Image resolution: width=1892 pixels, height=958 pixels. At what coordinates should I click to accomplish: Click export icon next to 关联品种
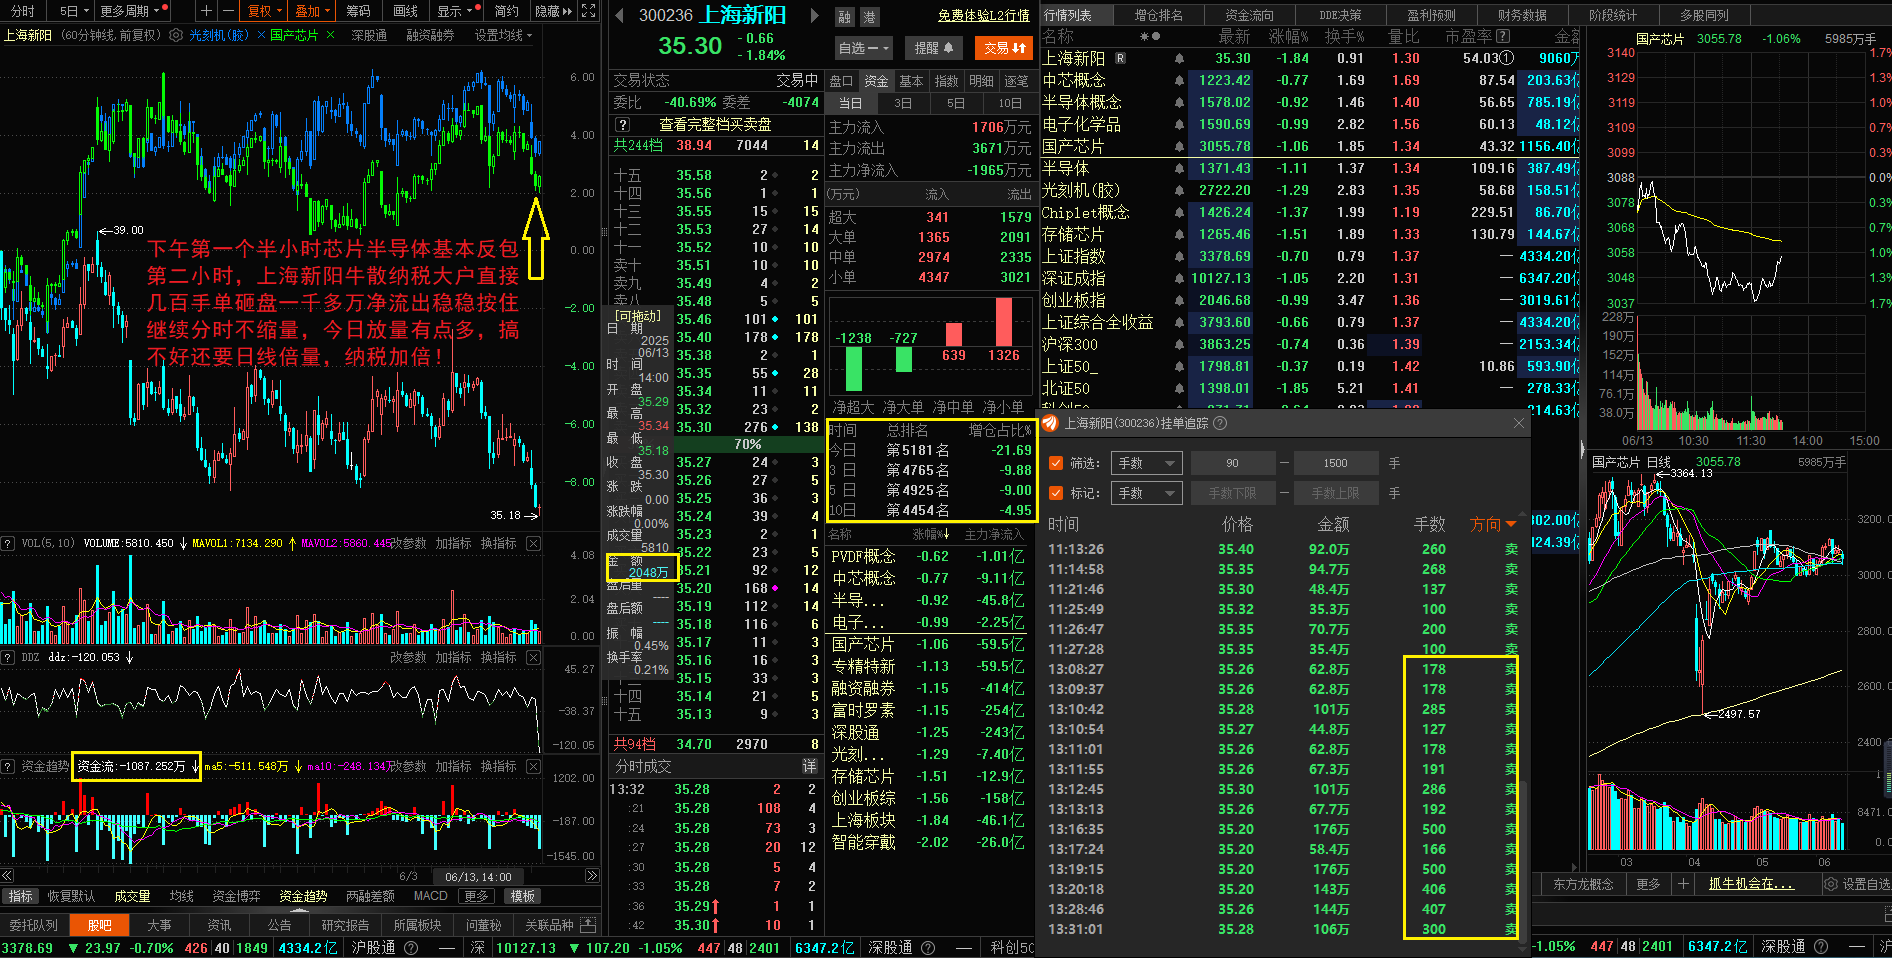588,925
